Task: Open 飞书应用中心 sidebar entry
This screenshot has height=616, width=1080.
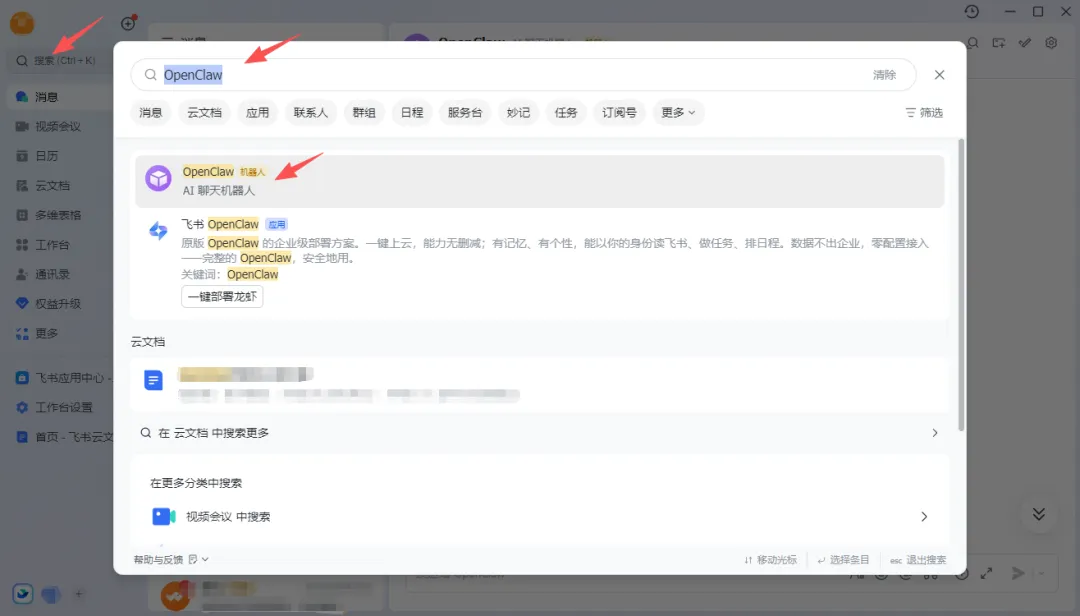Action: 61,378
